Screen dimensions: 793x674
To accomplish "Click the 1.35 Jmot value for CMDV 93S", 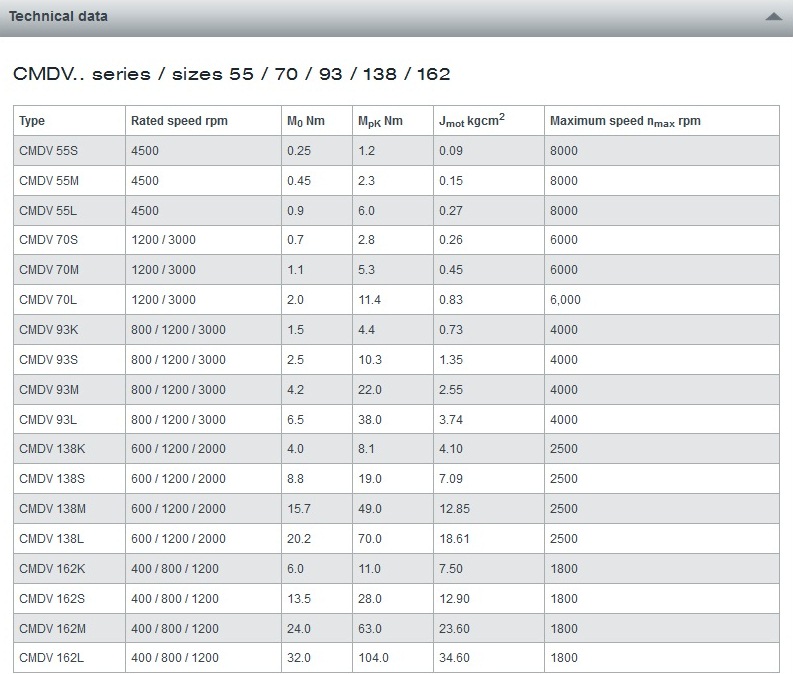I will coord(451,360).
